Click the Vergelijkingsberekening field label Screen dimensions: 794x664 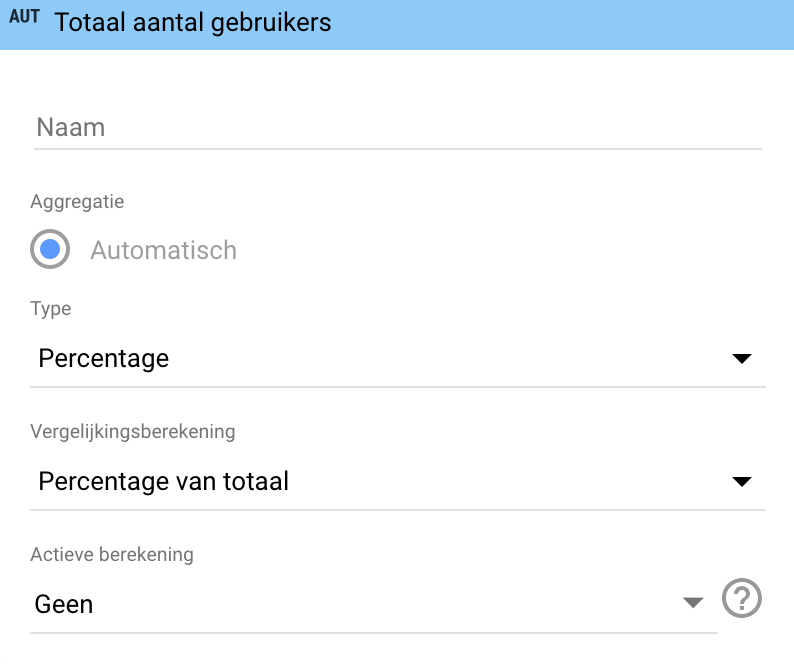[x=133, y=432]
